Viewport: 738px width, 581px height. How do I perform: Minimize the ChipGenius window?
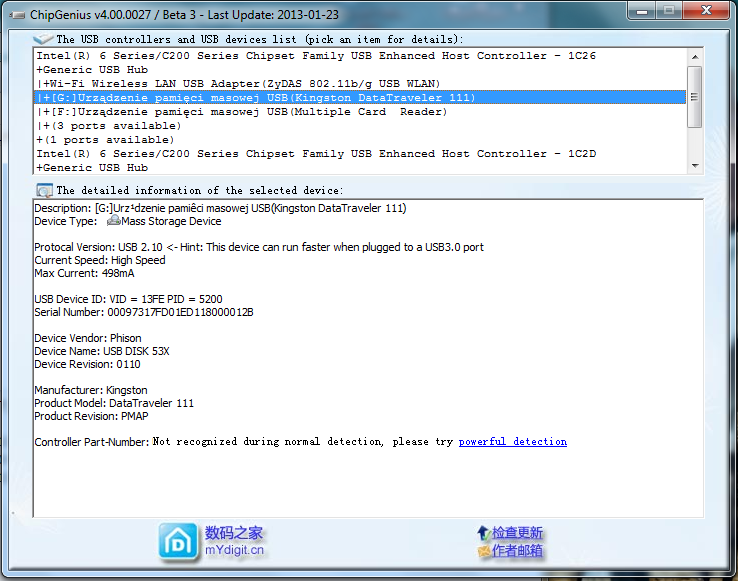coord(642,11)
